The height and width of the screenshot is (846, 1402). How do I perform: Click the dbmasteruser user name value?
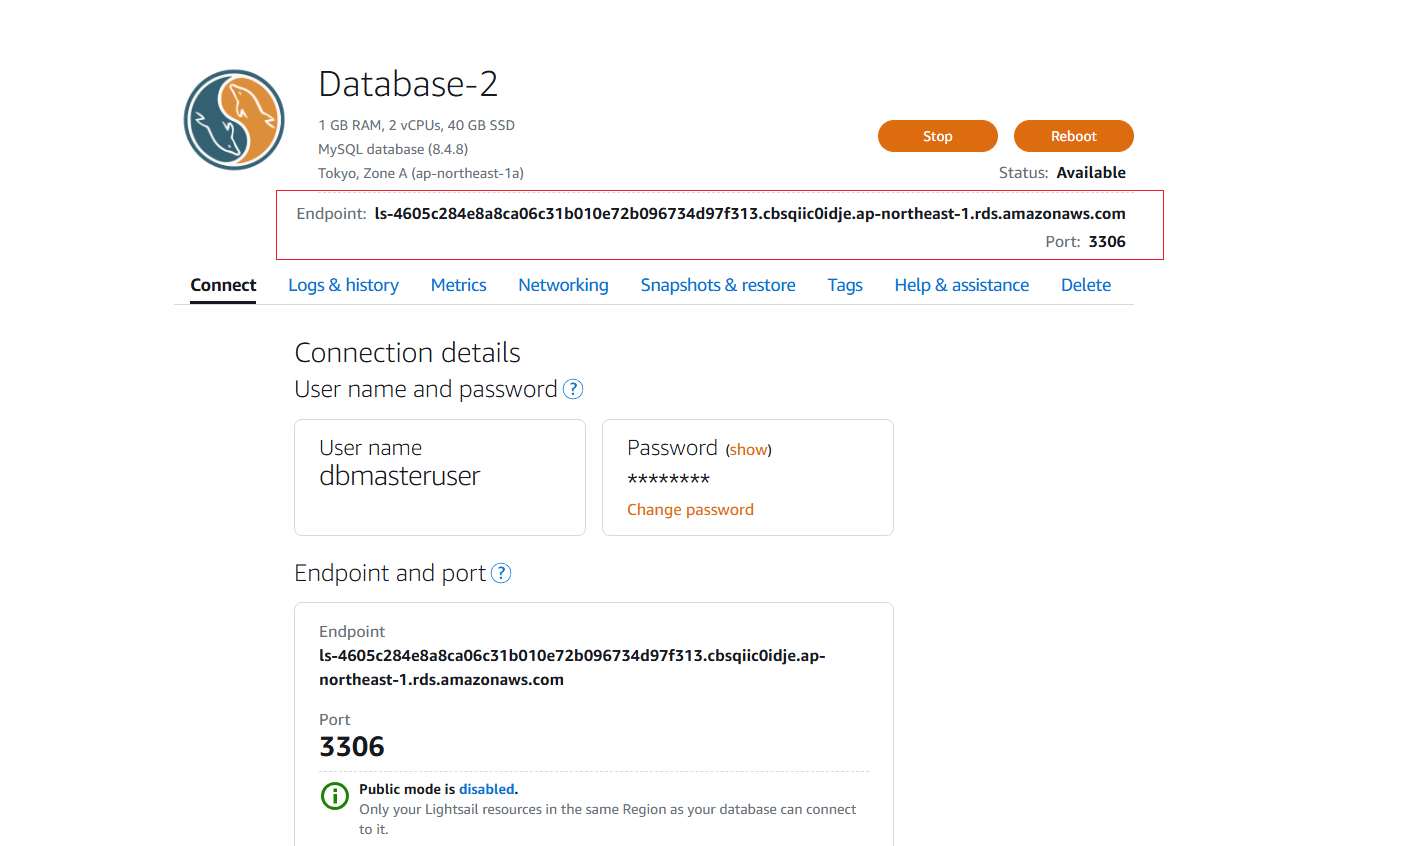[x=400, y=476]
